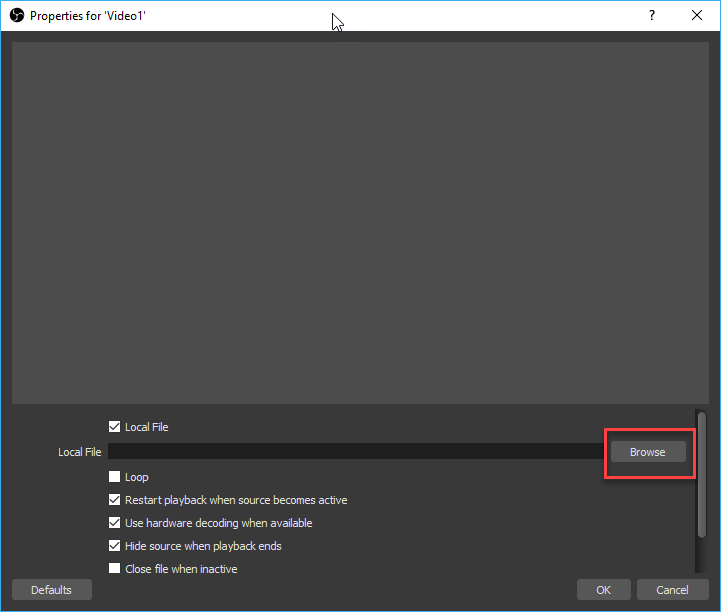721x612 pixels.
Task: Toggle Use hardware decoding when available
Action: click(x=114, y=523)
